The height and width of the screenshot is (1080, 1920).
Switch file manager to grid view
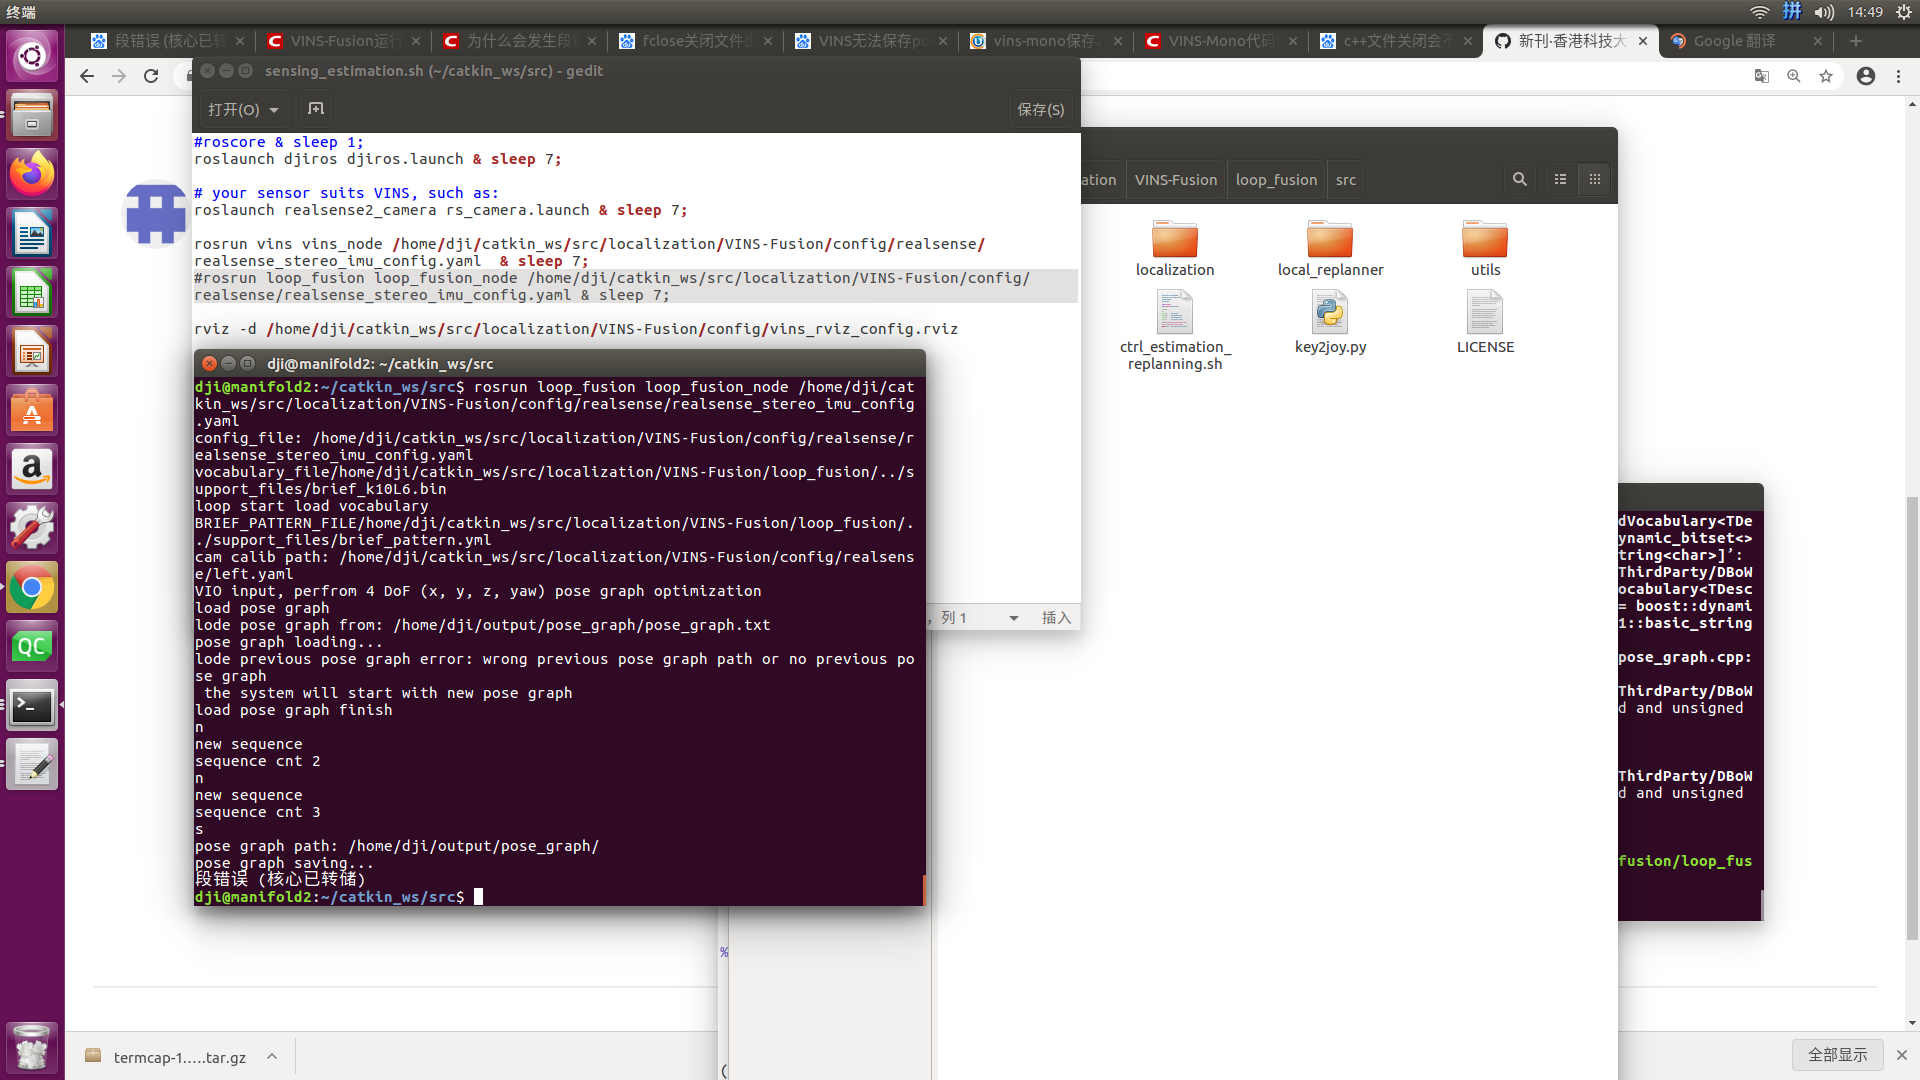[1595, 179]
